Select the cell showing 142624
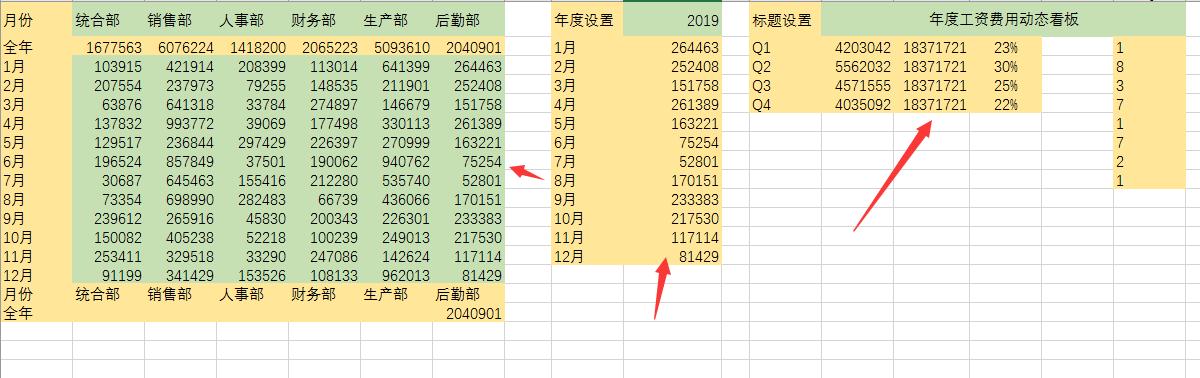 (x=397, y=256)
